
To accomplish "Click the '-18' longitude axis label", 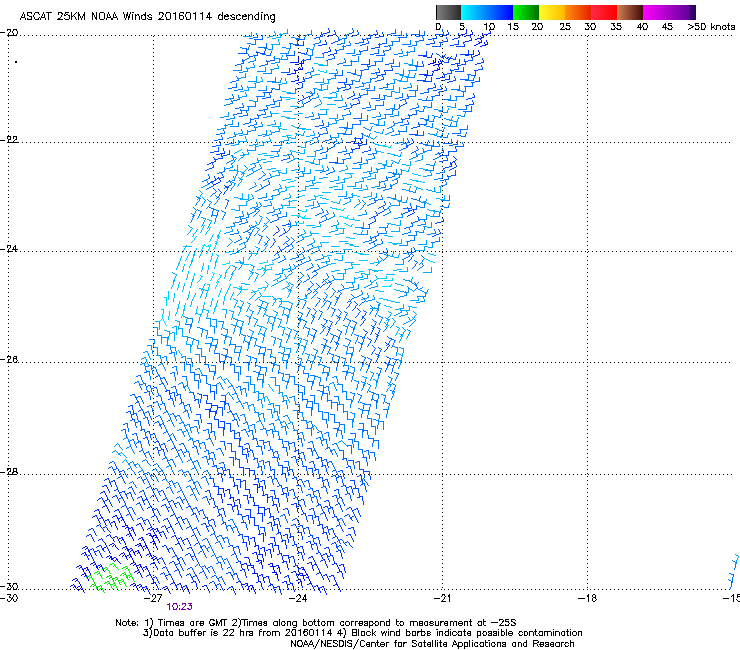I will tap(587, 598).
